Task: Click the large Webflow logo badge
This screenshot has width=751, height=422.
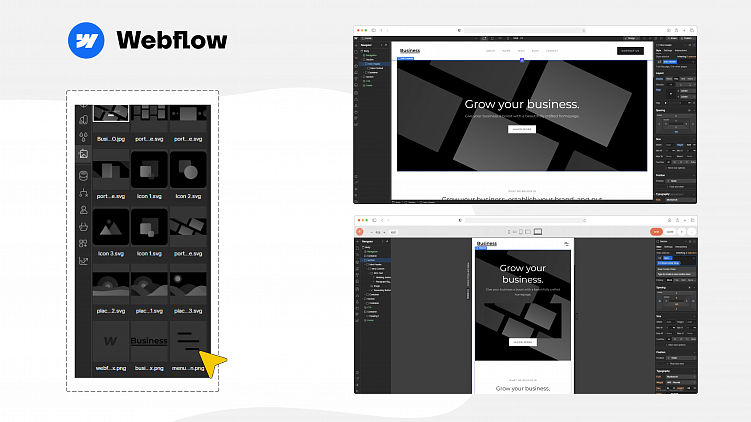Action: 86,40
